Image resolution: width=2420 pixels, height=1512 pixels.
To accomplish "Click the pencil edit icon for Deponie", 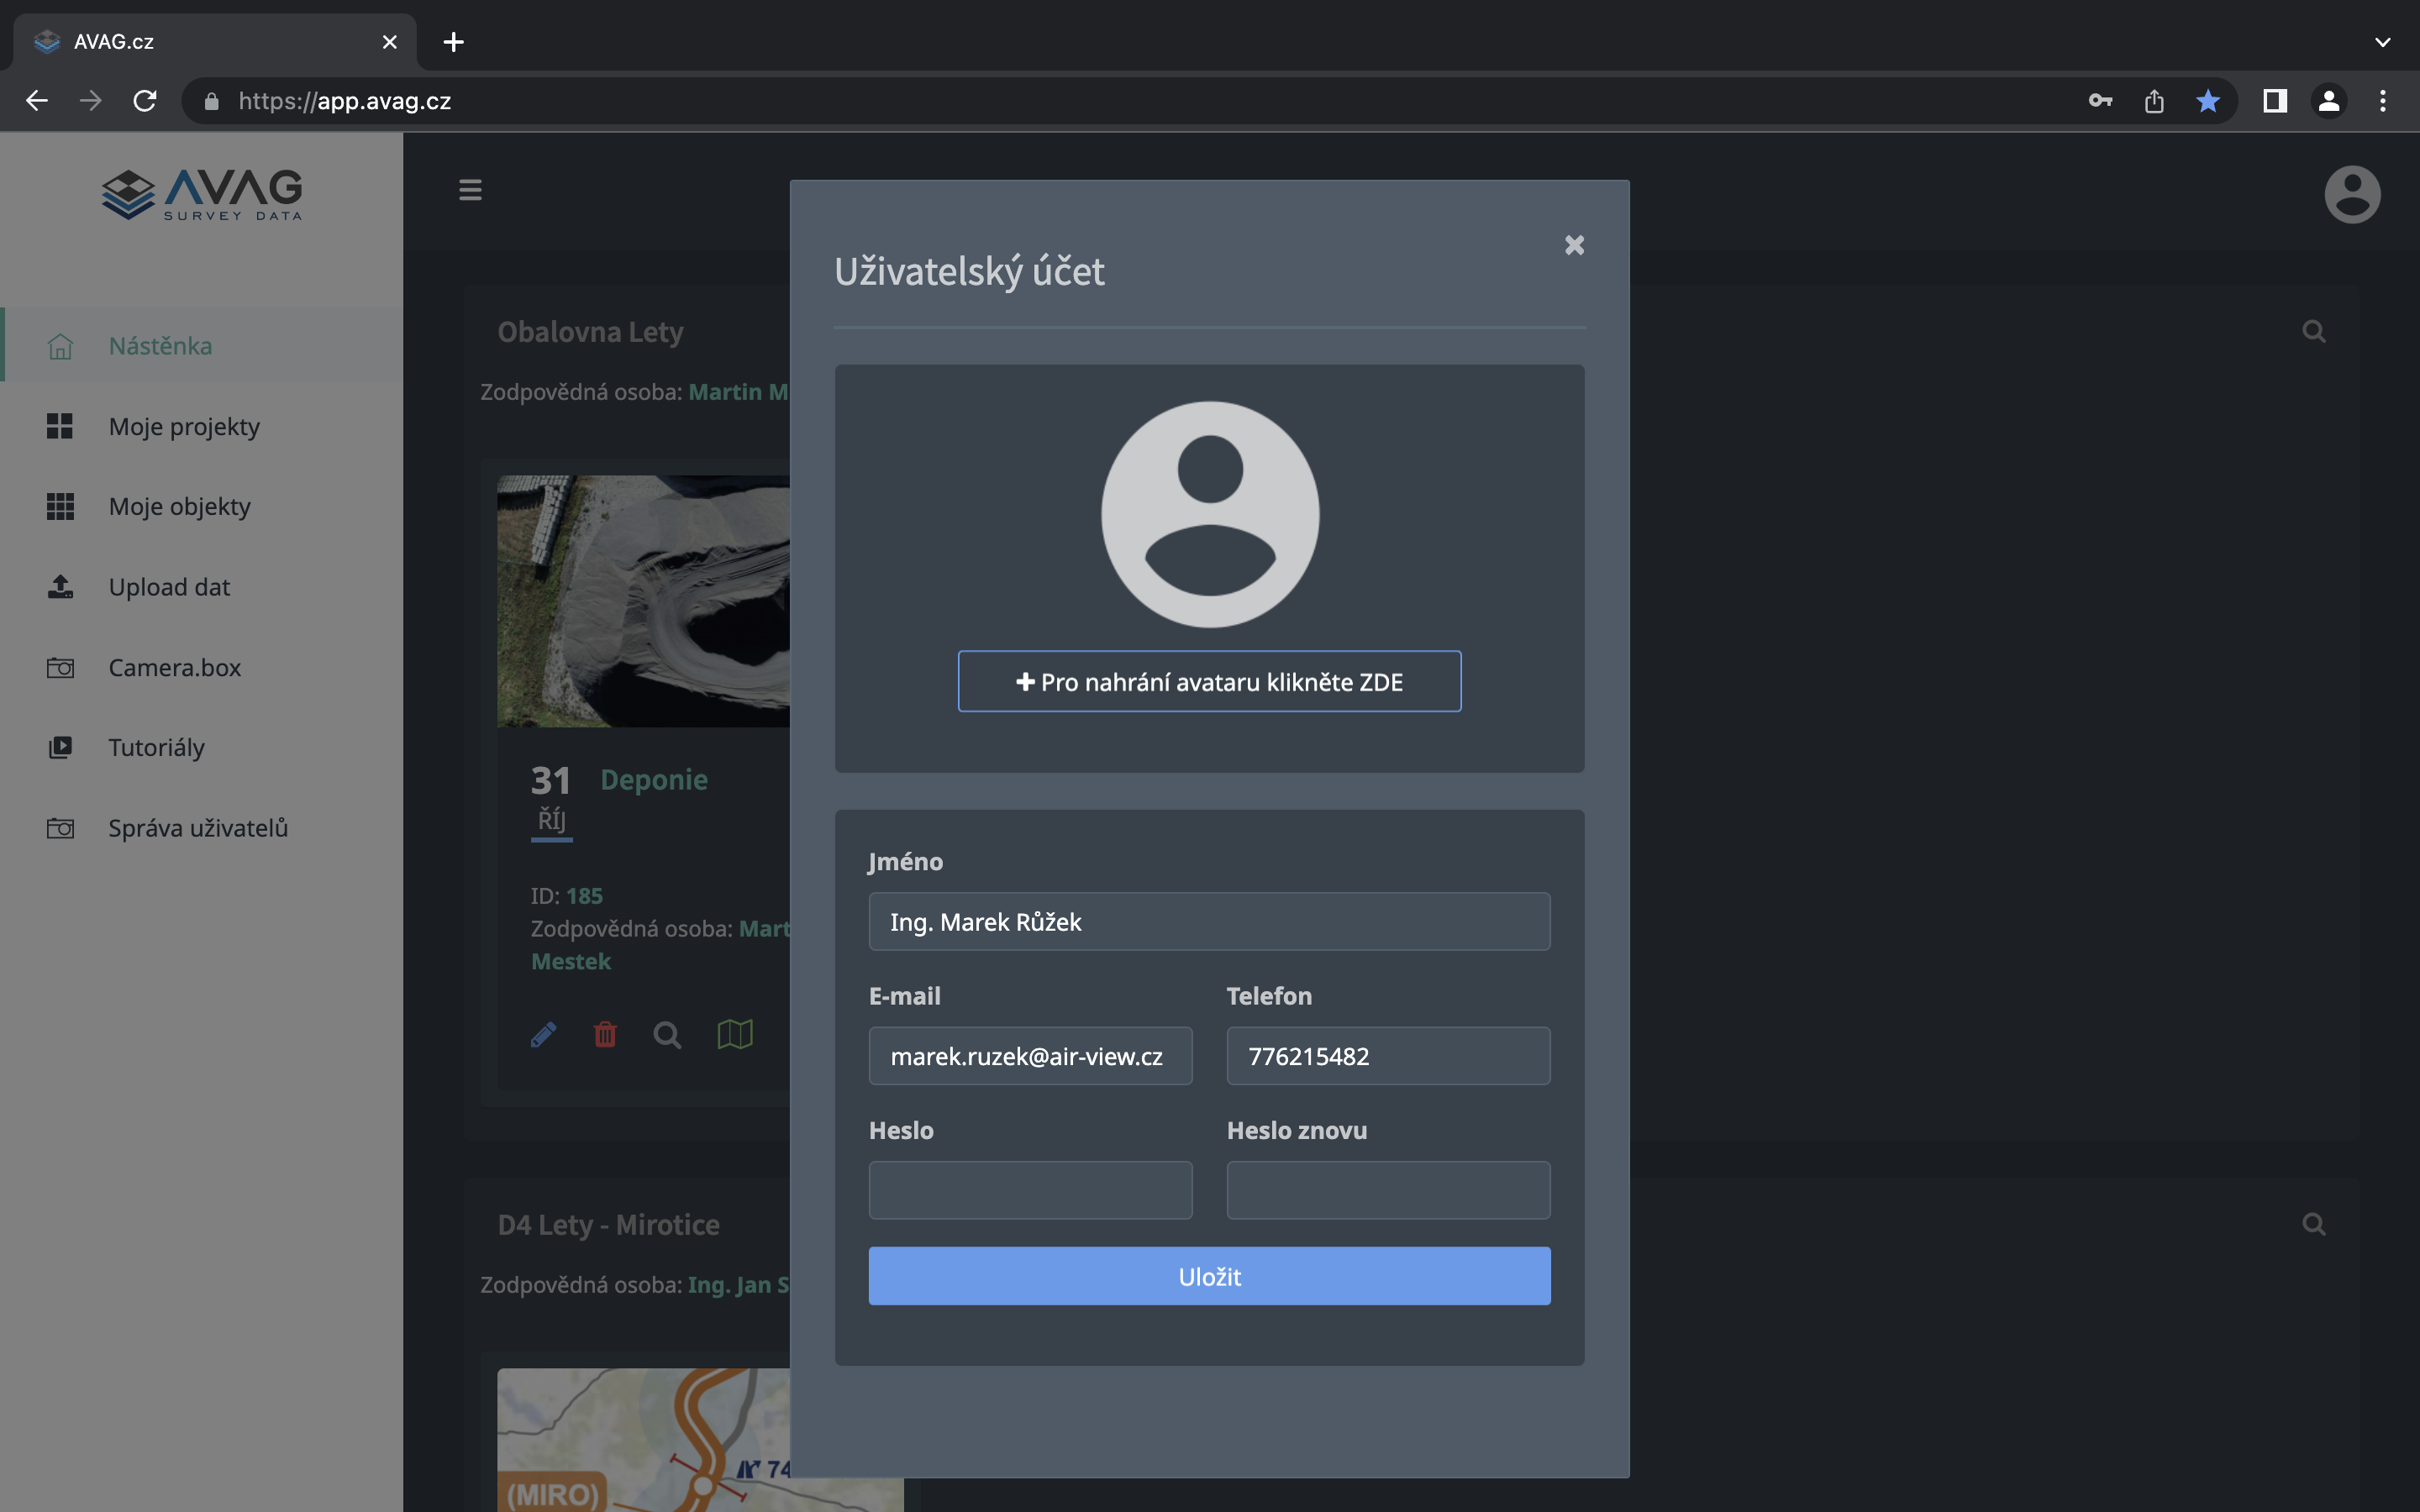I will 543,1034.
